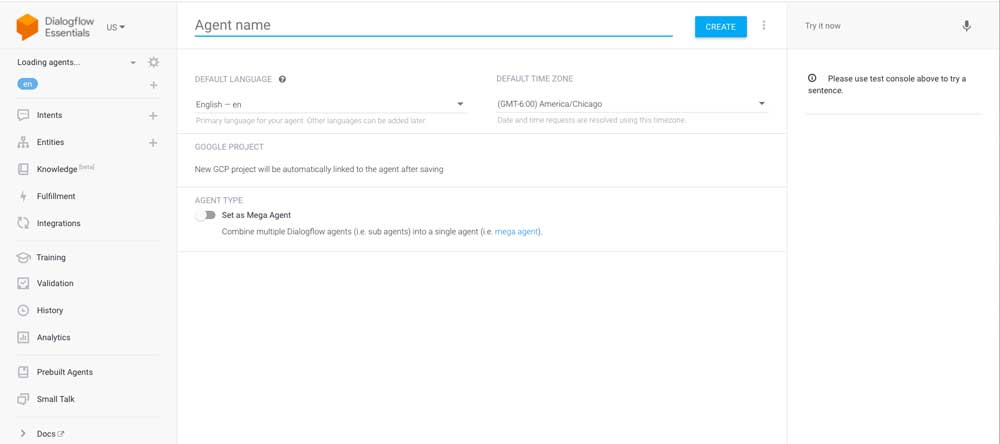1000x444 pixels.
Task: Click the Integrations cycle icon
Action: 23,223
